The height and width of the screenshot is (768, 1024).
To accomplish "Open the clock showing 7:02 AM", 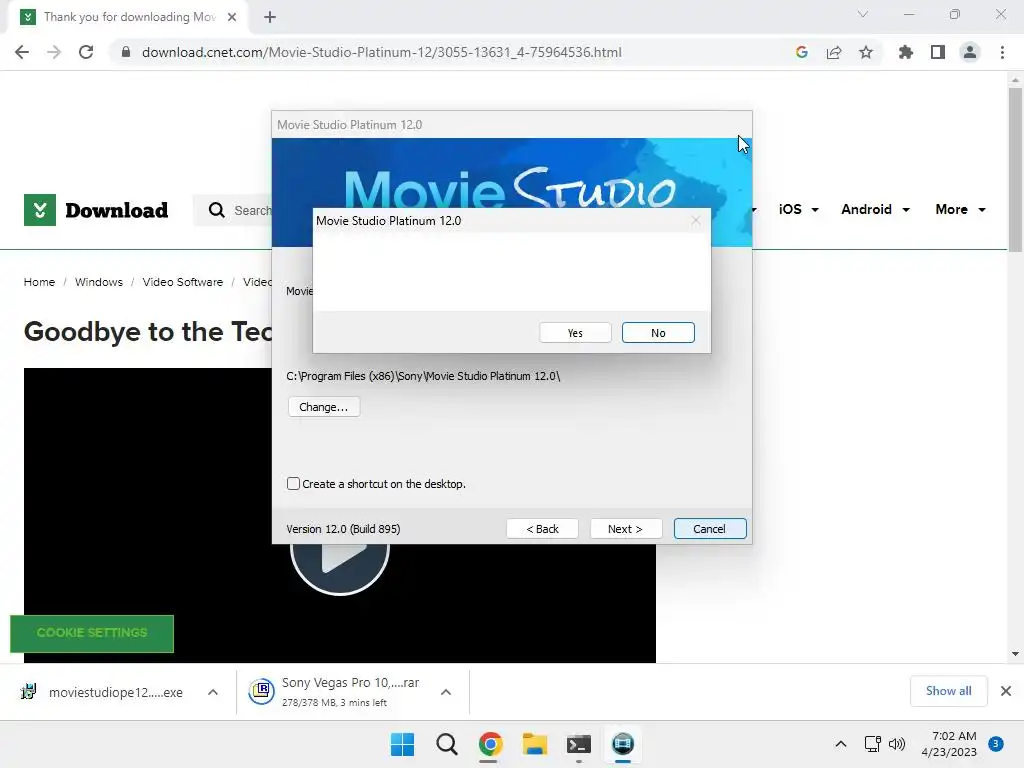I will pos(949,744).
